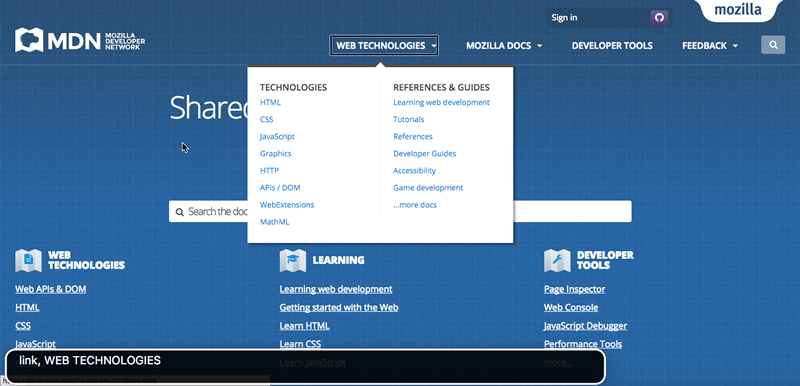Select MathML in the dropdown
Viewport: 800px width, 386px height.
click(274, 222)
